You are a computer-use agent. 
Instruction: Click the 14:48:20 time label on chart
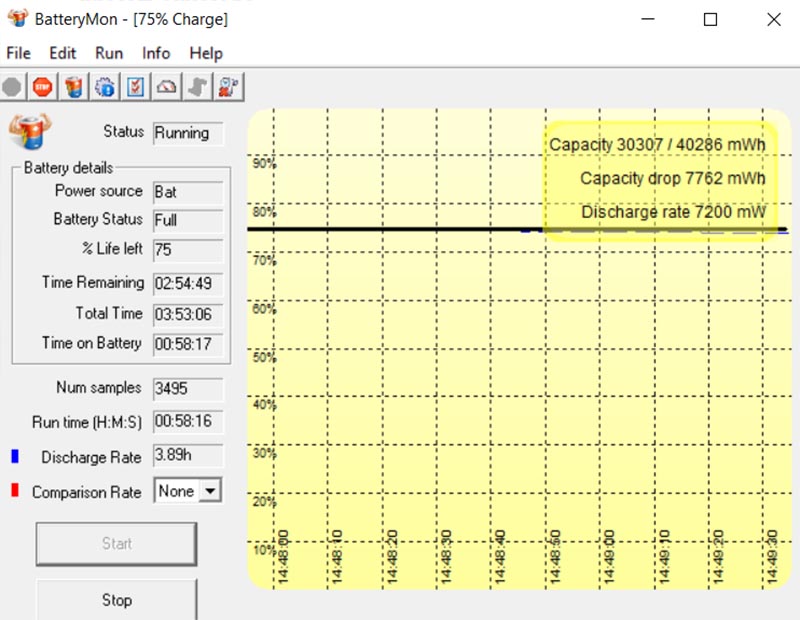(391, 557)
